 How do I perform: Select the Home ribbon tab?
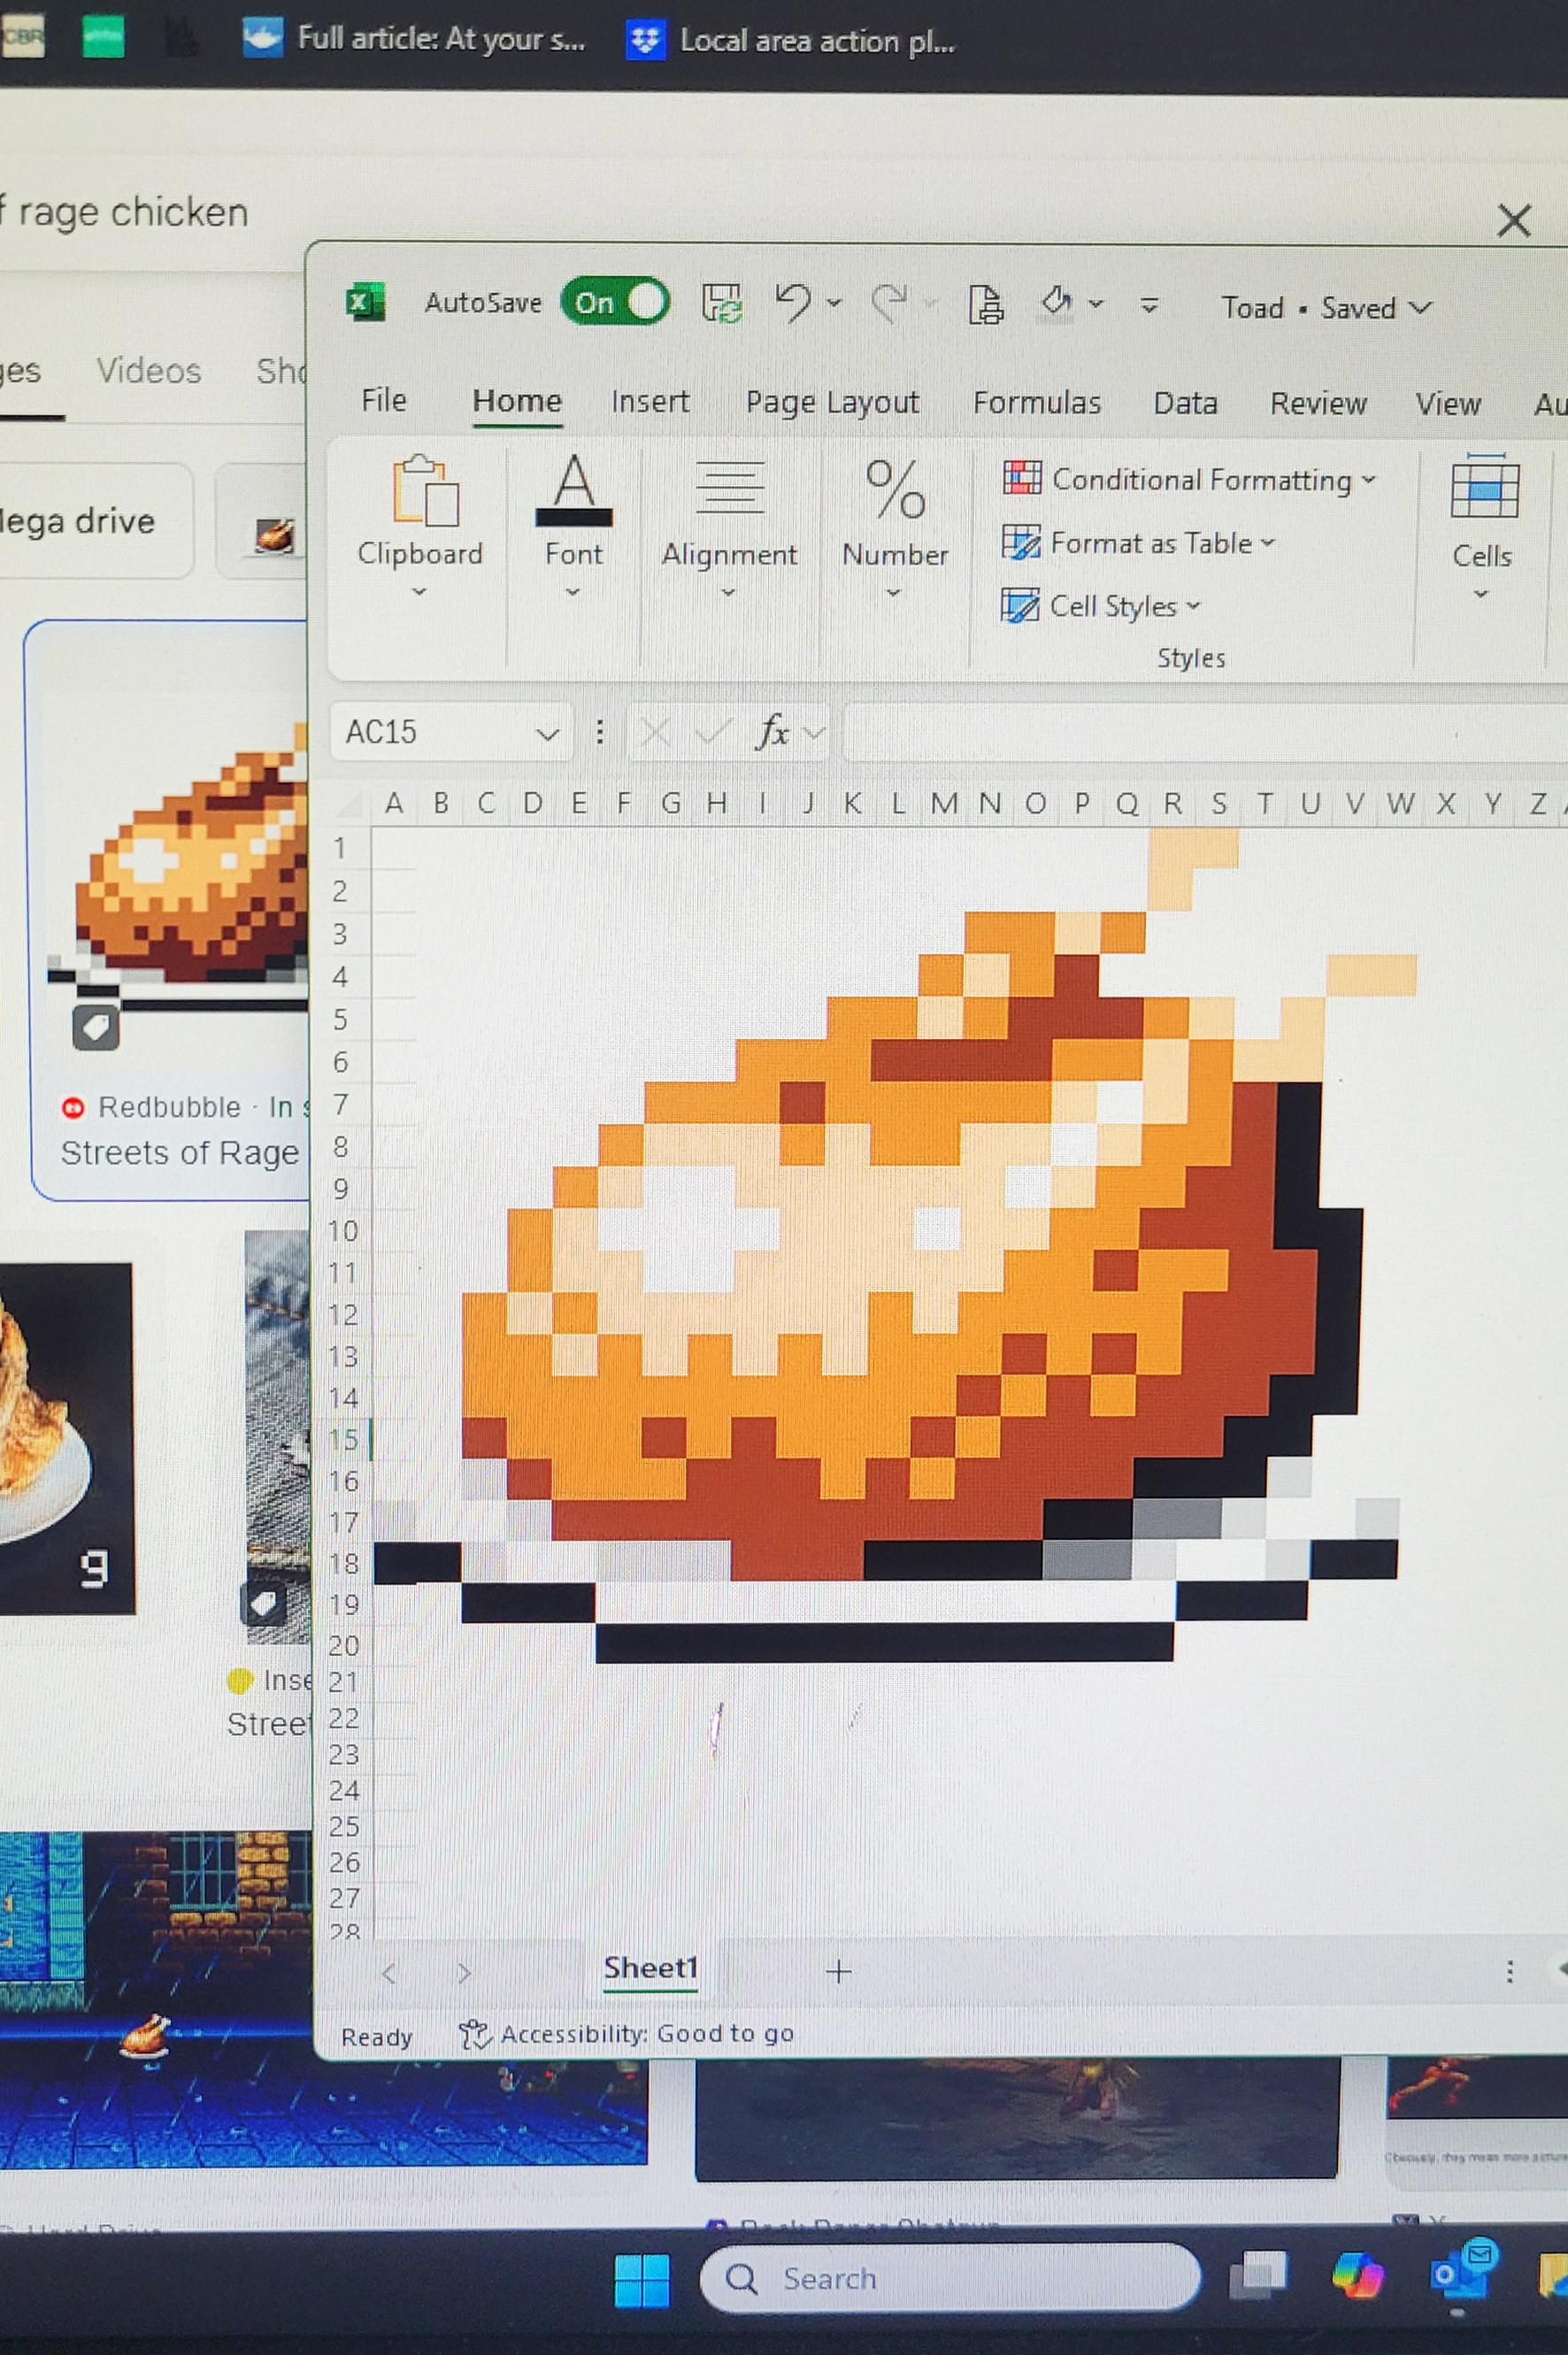(x=517, y=401)
